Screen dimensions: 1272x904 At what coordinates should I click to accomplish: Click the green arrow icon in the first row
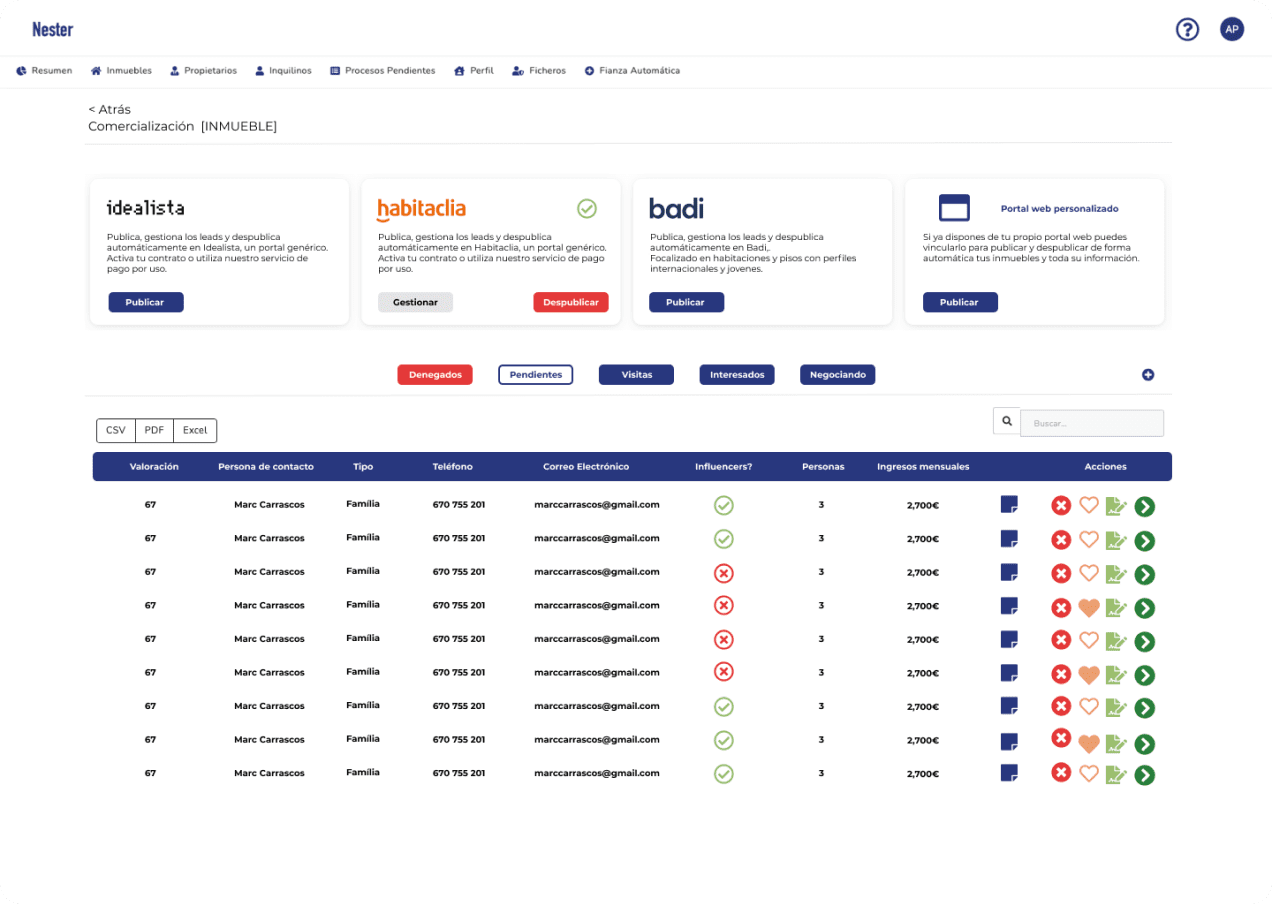click(x=1145, y=507)
